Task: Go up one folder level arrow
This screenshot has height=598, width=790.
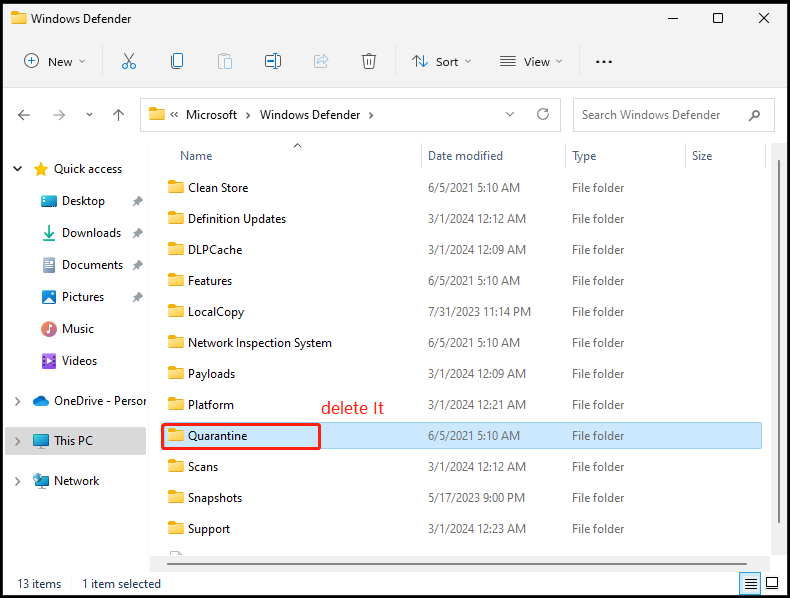Action: pos(118,115)
